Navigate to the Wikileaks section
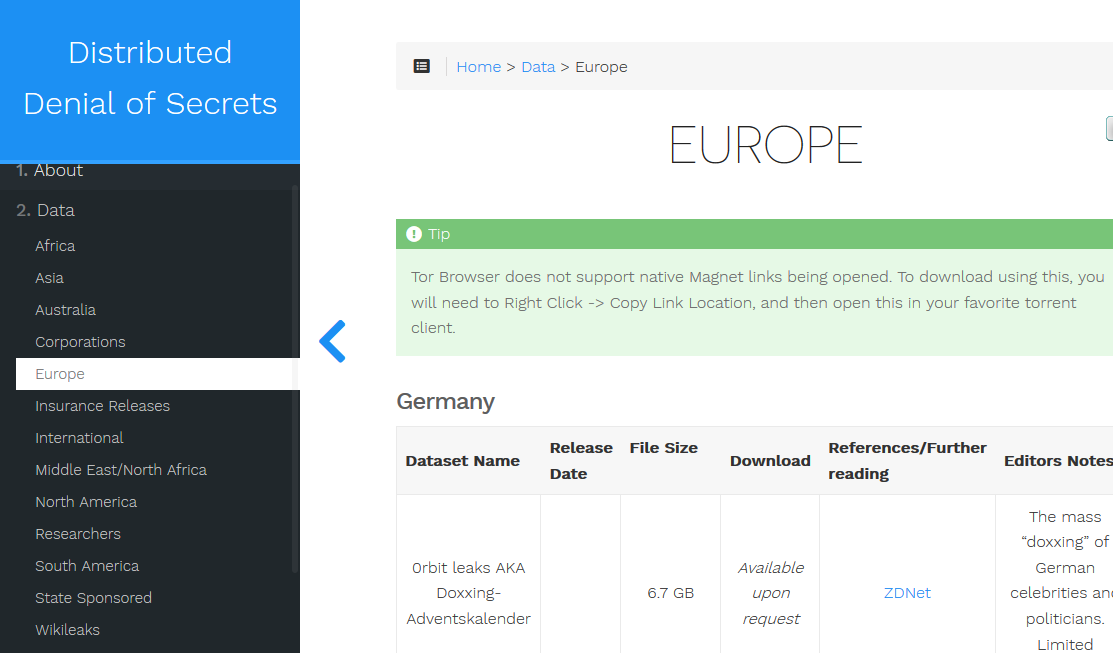Image resolution: width=1113 pixels, height=653 pixels. tap(67, 630)
